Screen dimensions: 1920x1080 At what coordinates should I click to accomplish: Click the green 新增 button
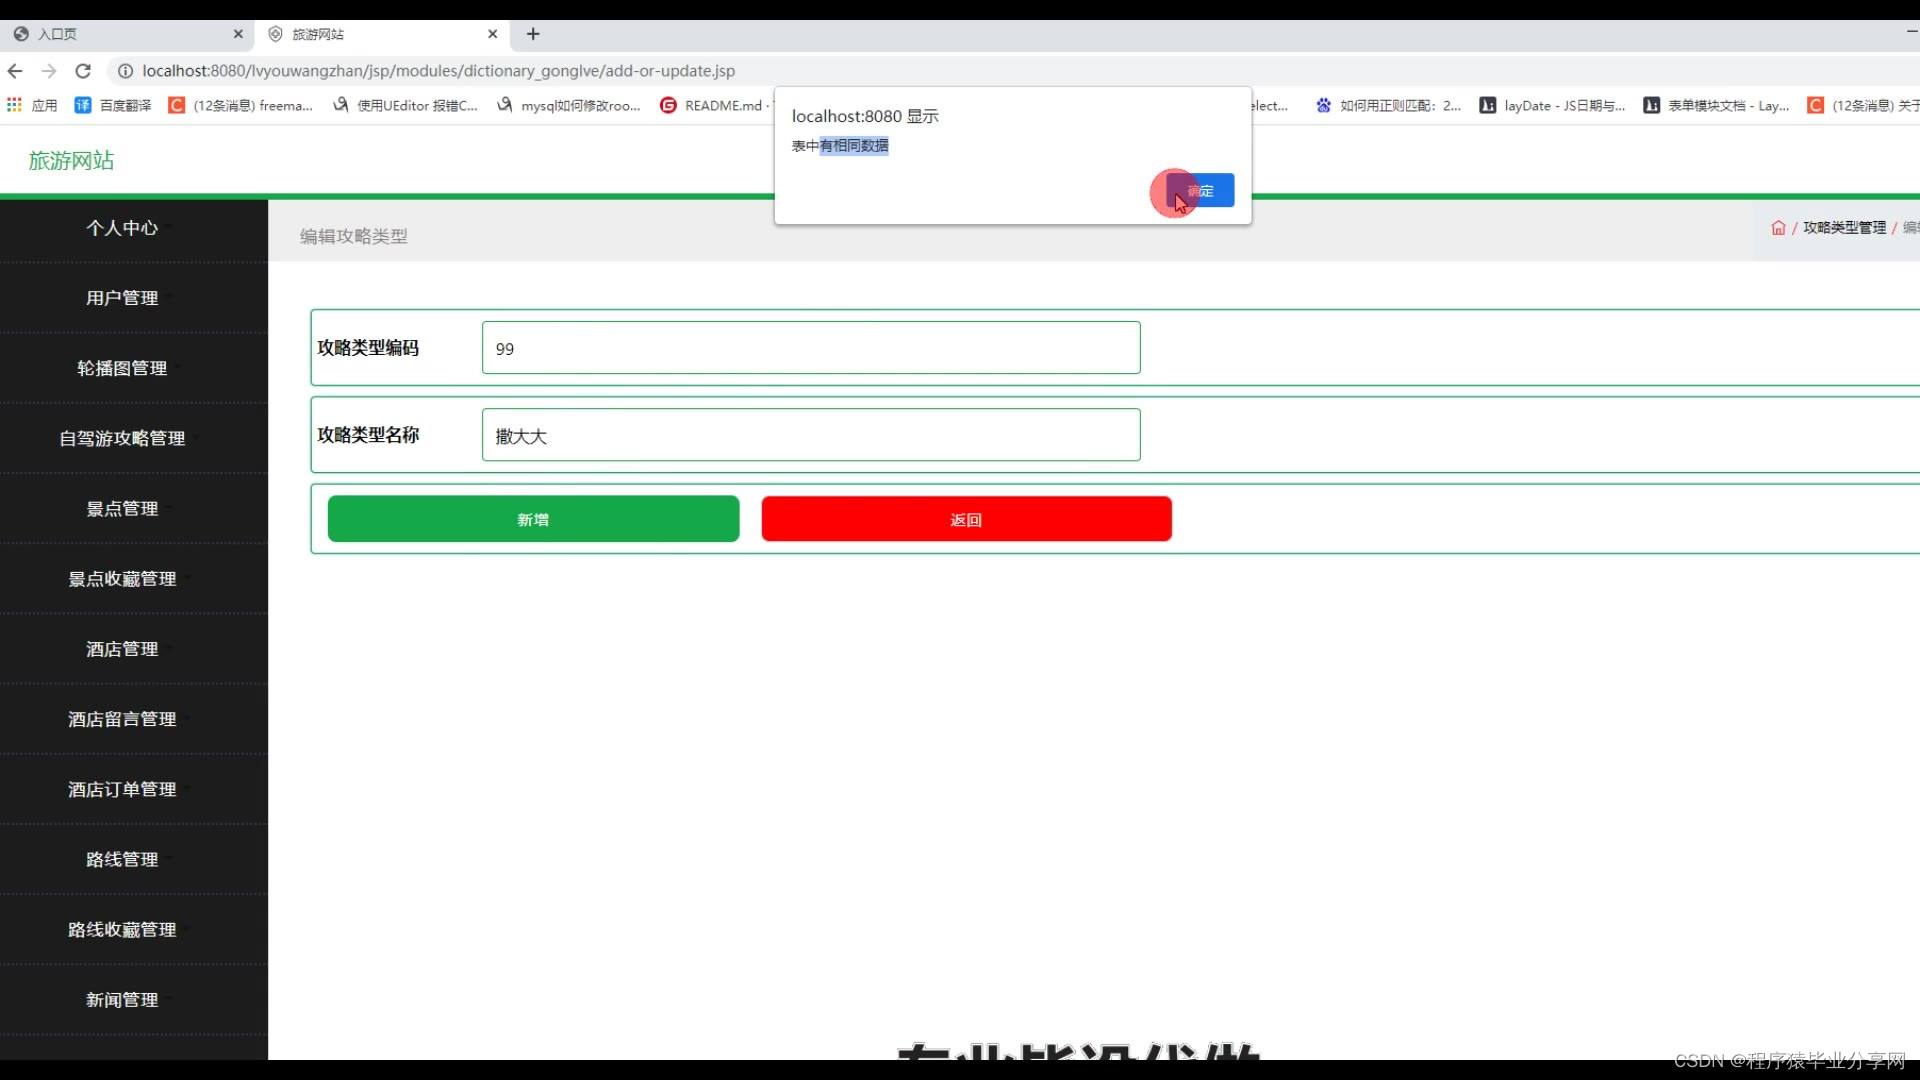[x=533, y=519]
